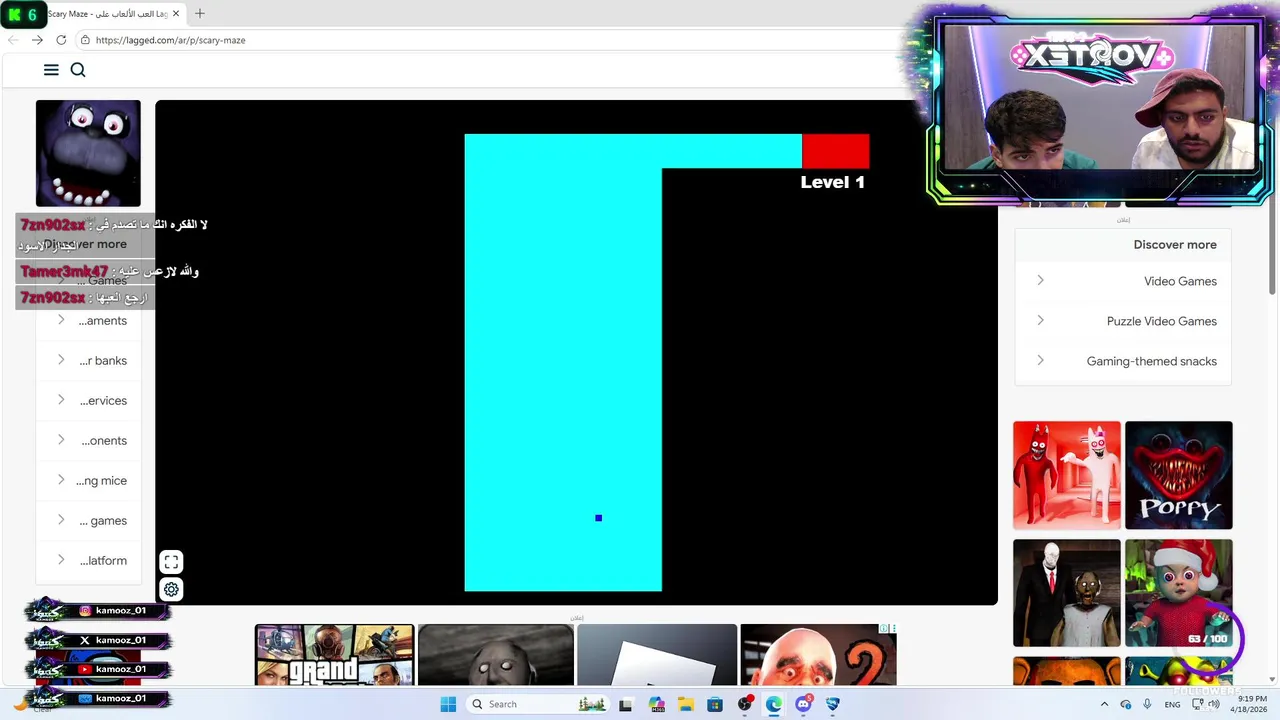Click the address bar URL field

click(490, 40)
